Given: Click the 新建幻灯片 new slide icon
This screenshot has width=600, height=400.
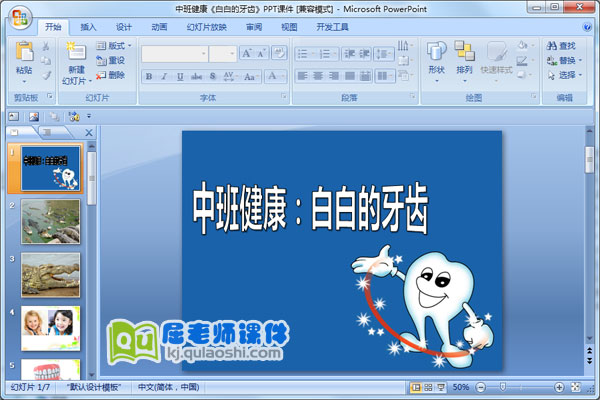Looking at the screenshot, I should [77, 51].
